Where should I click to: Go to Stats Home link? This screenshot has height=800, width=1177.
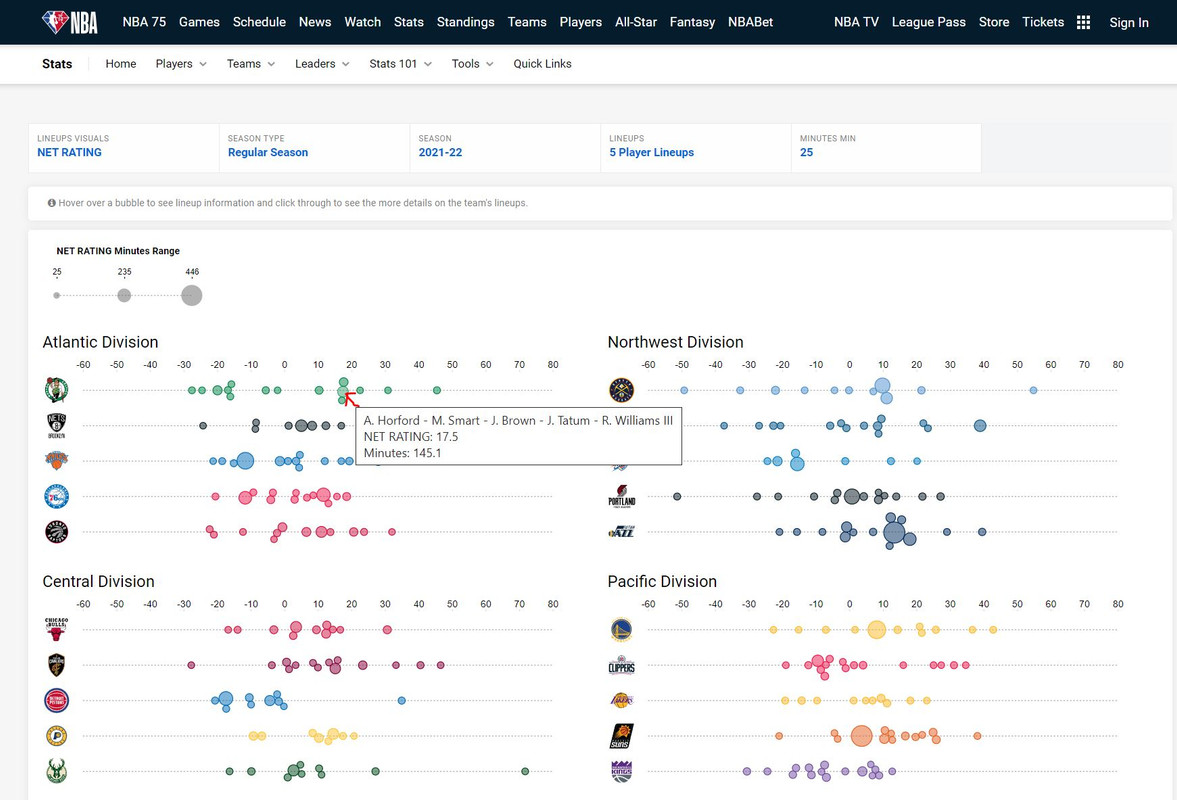click(x=121, y=64)
